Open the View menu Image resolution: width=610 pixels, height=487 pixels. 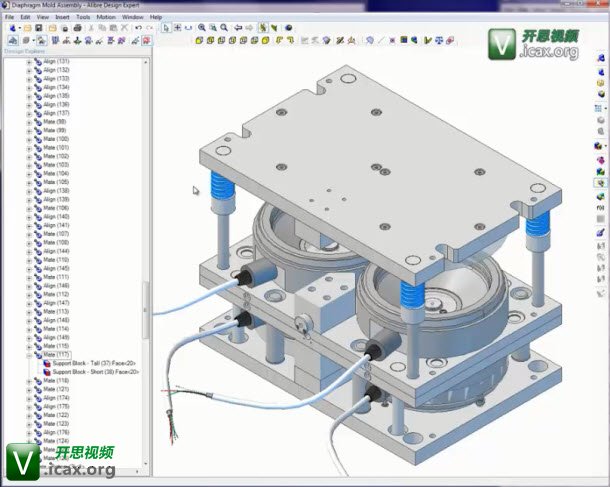coord(43,17)
